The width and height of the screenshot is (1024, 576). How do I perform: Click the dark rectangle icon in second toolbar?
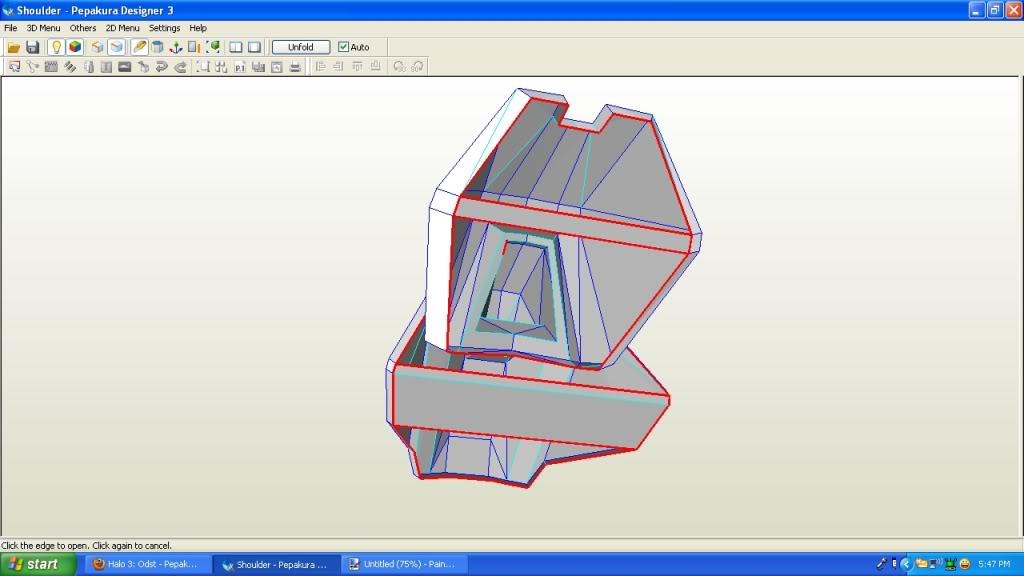coord(125,67)
